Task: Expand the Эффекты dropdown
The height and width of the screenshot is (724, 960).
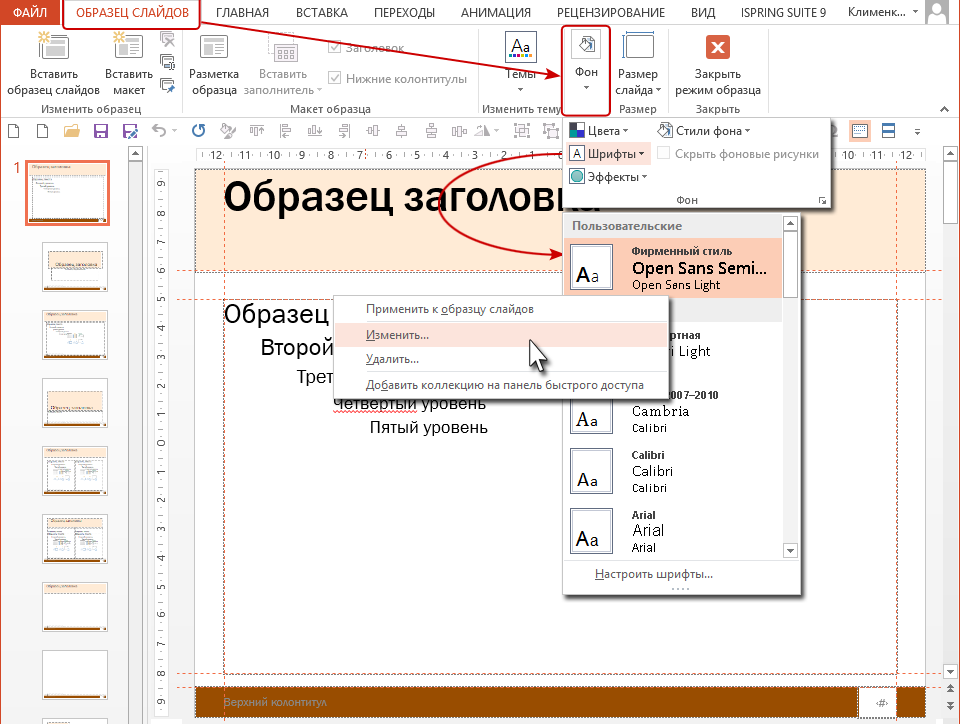Action: (x=608, y=177)
